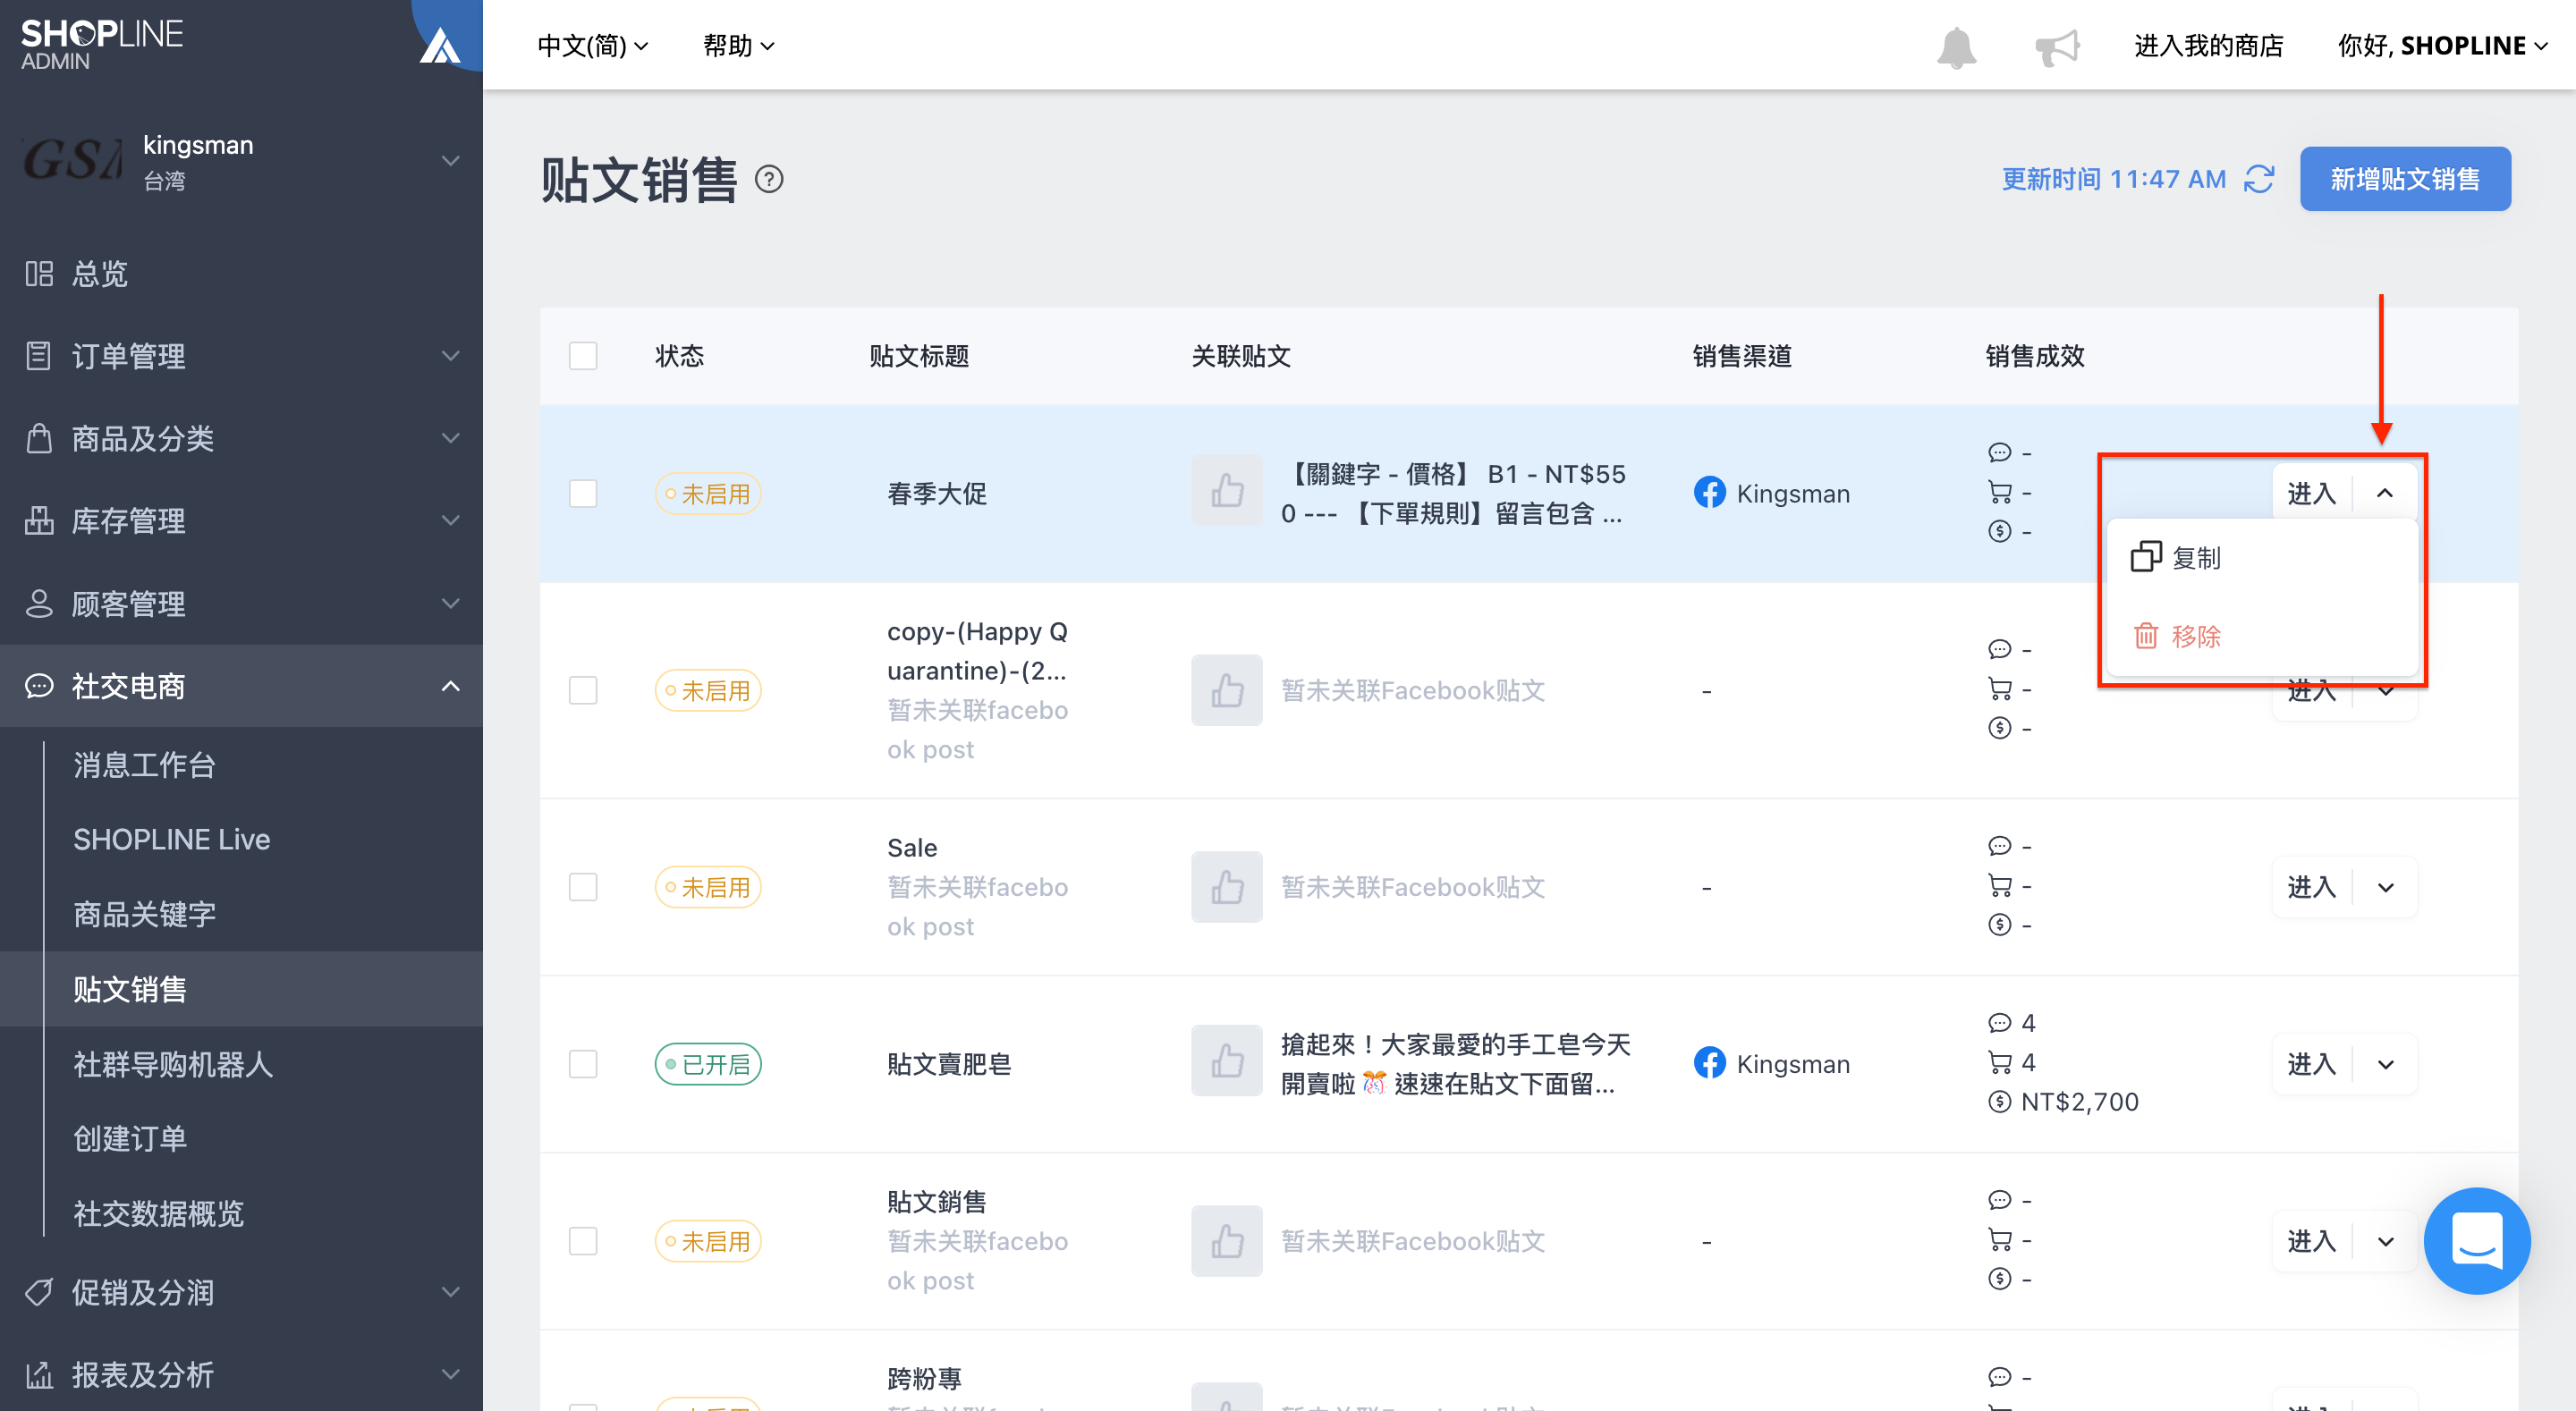Click thumbs-up thumbnail of 貼文賣肥皂 post
Viewport: 2576px width, 1411px height.
tap(1227, 1061)
